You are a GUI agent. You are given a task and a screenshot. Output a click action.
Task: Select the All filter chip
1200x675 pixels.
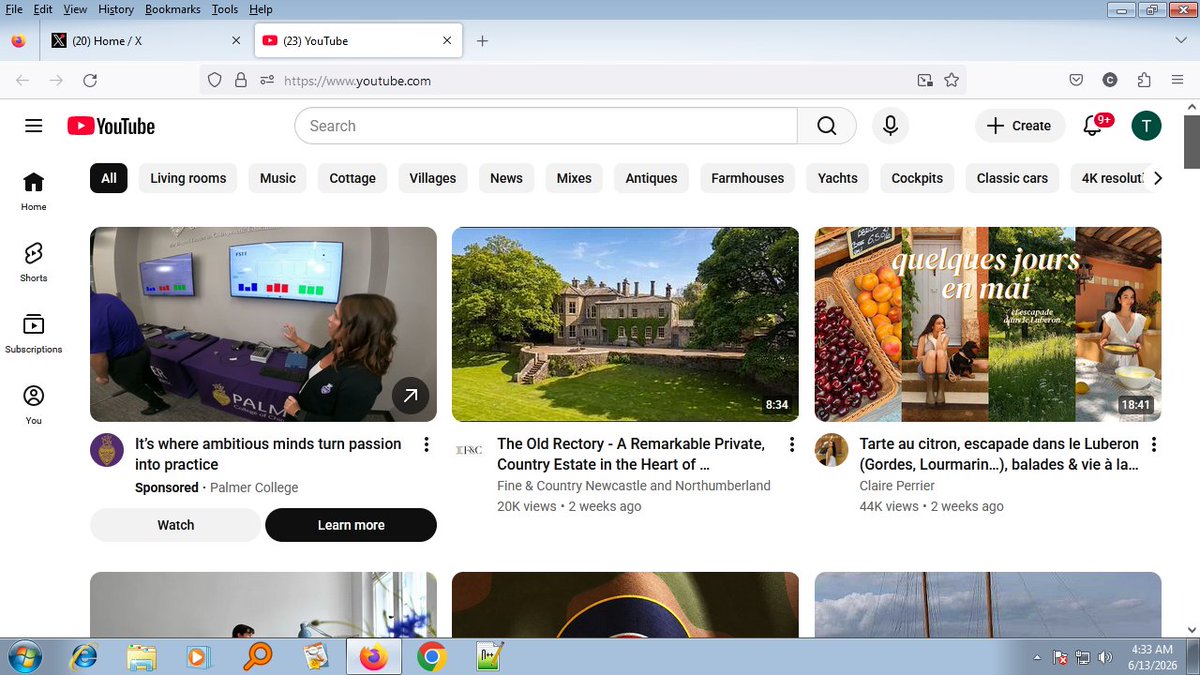109,178
